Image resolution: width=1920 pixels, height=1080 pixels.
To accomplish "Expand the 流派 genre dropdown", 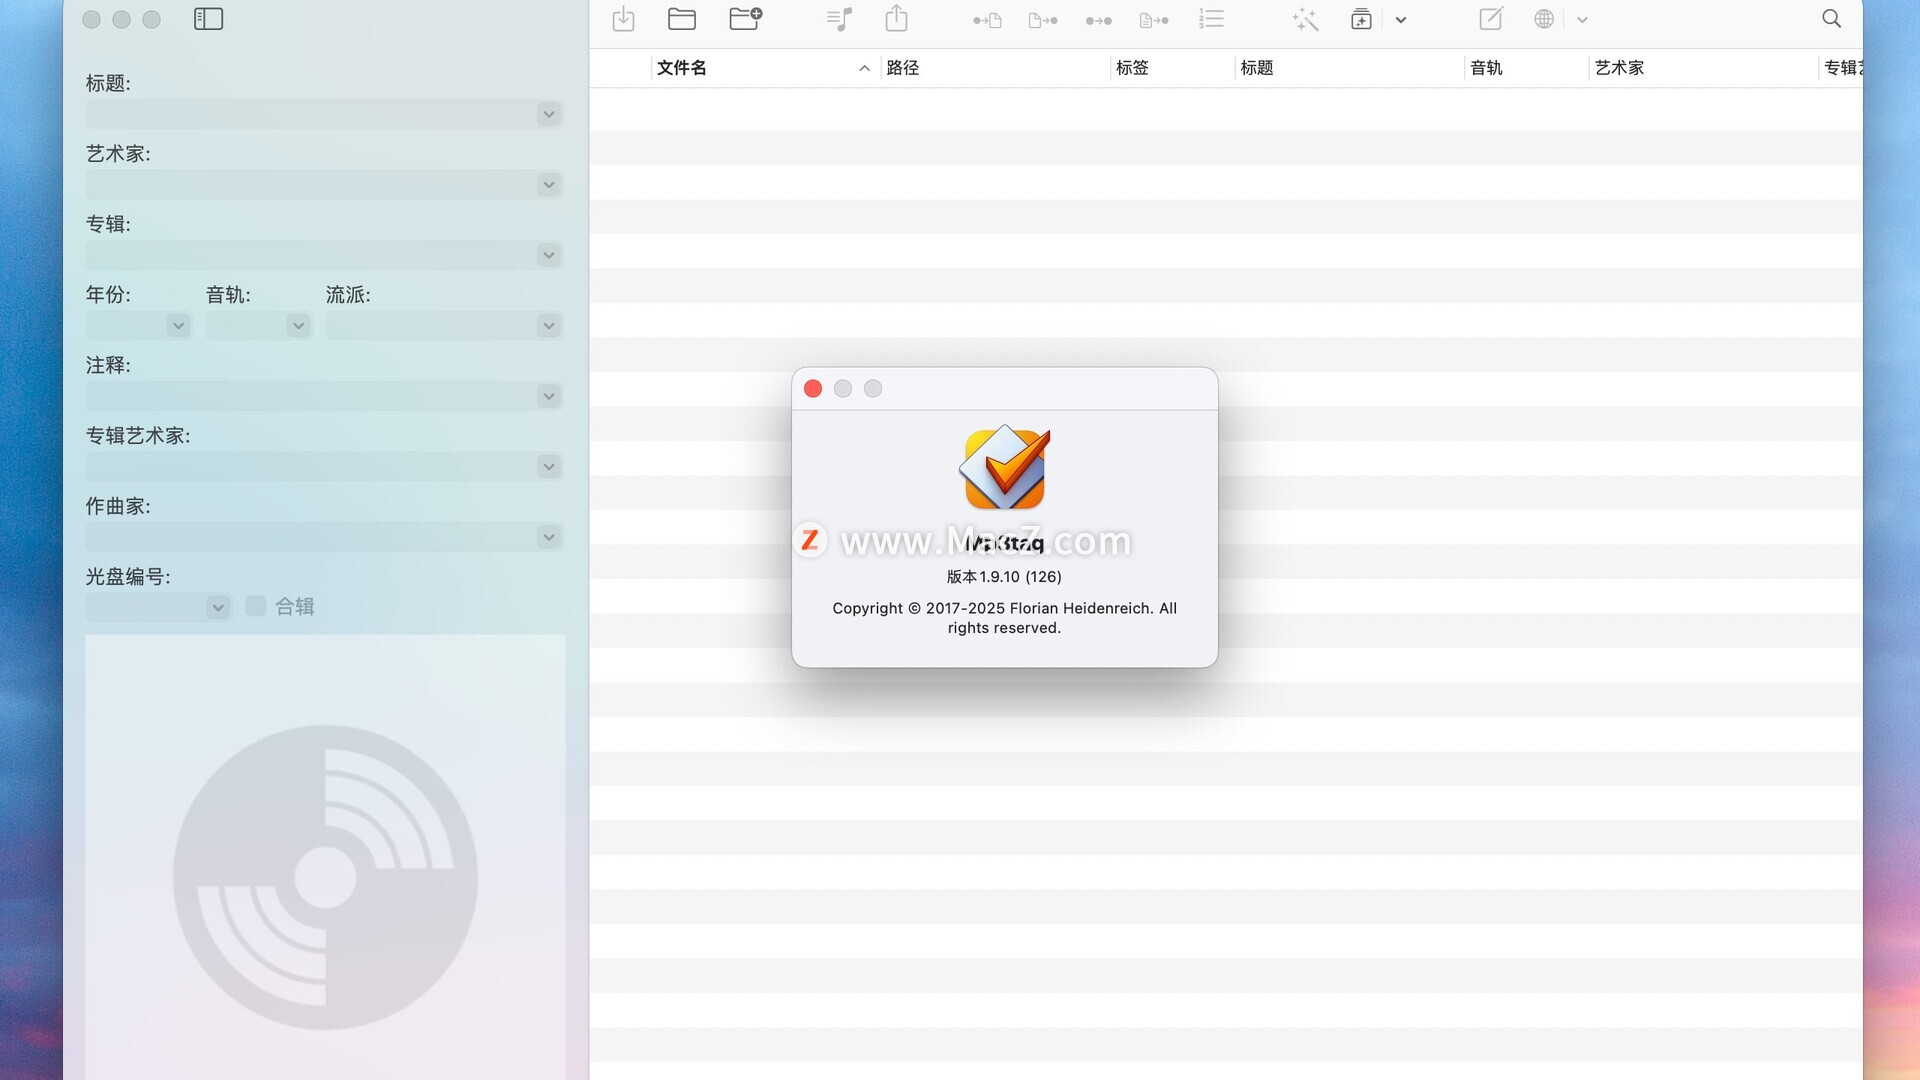I will (x=548, y=326).
